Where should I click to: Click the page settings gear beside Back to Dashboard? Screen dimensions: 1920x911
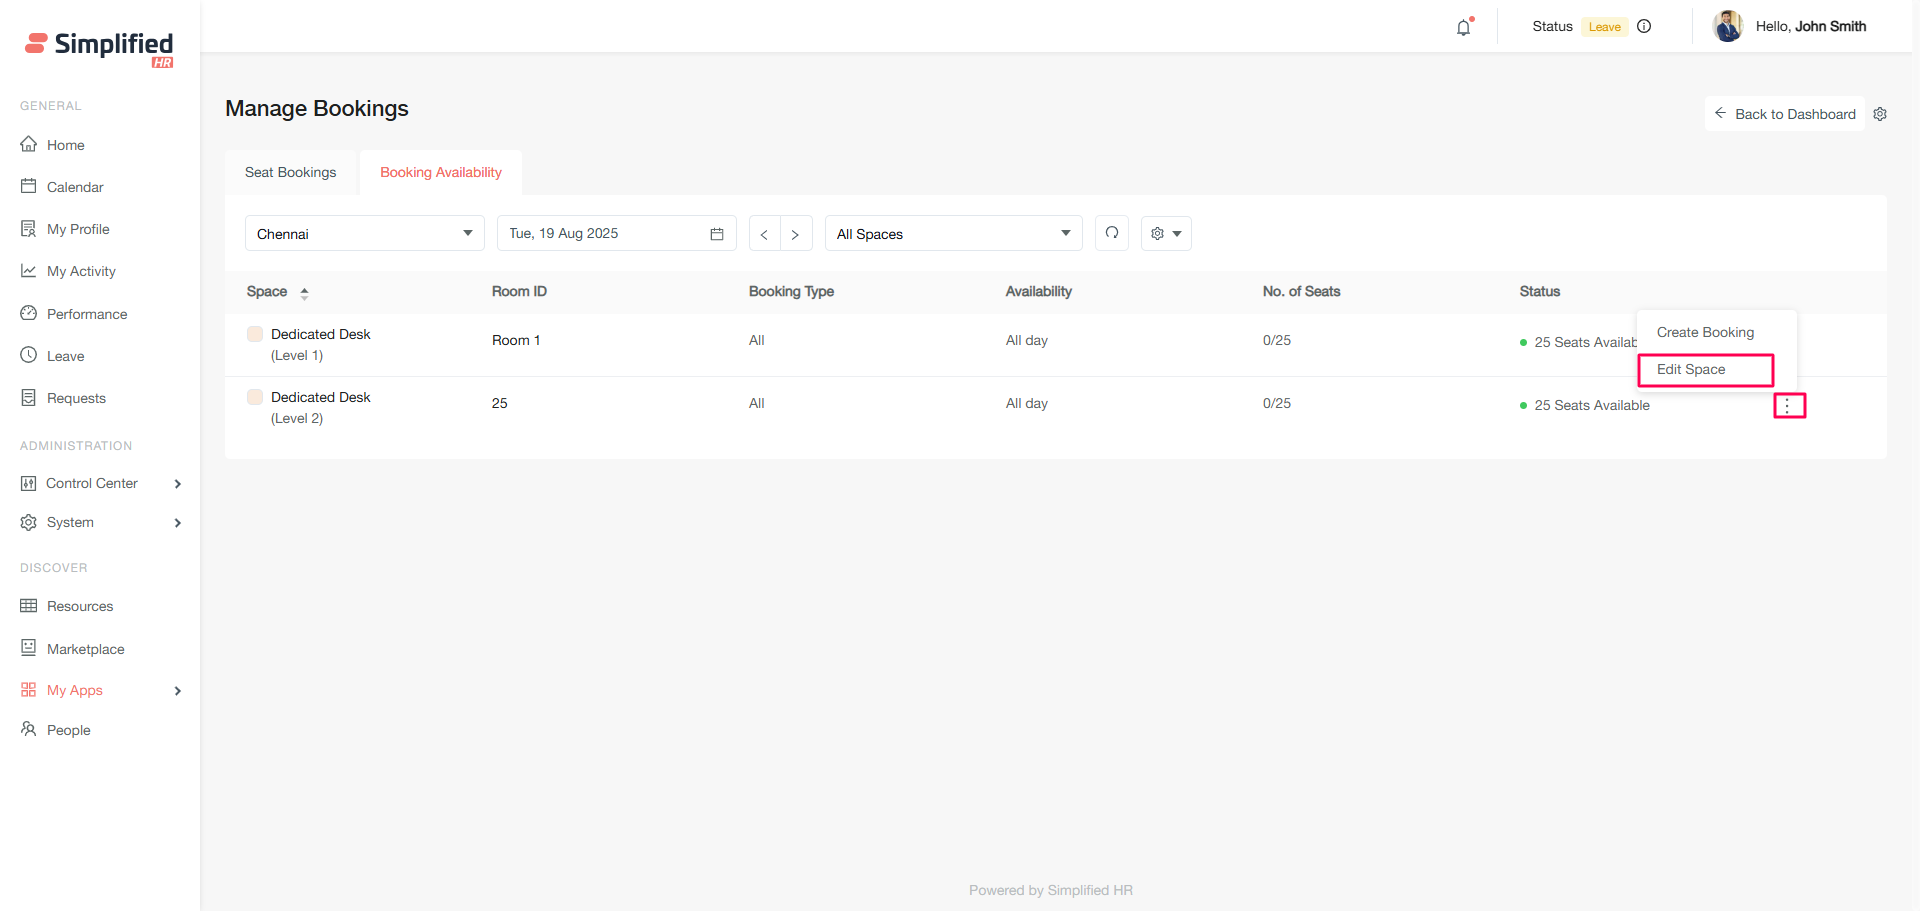1880,114
